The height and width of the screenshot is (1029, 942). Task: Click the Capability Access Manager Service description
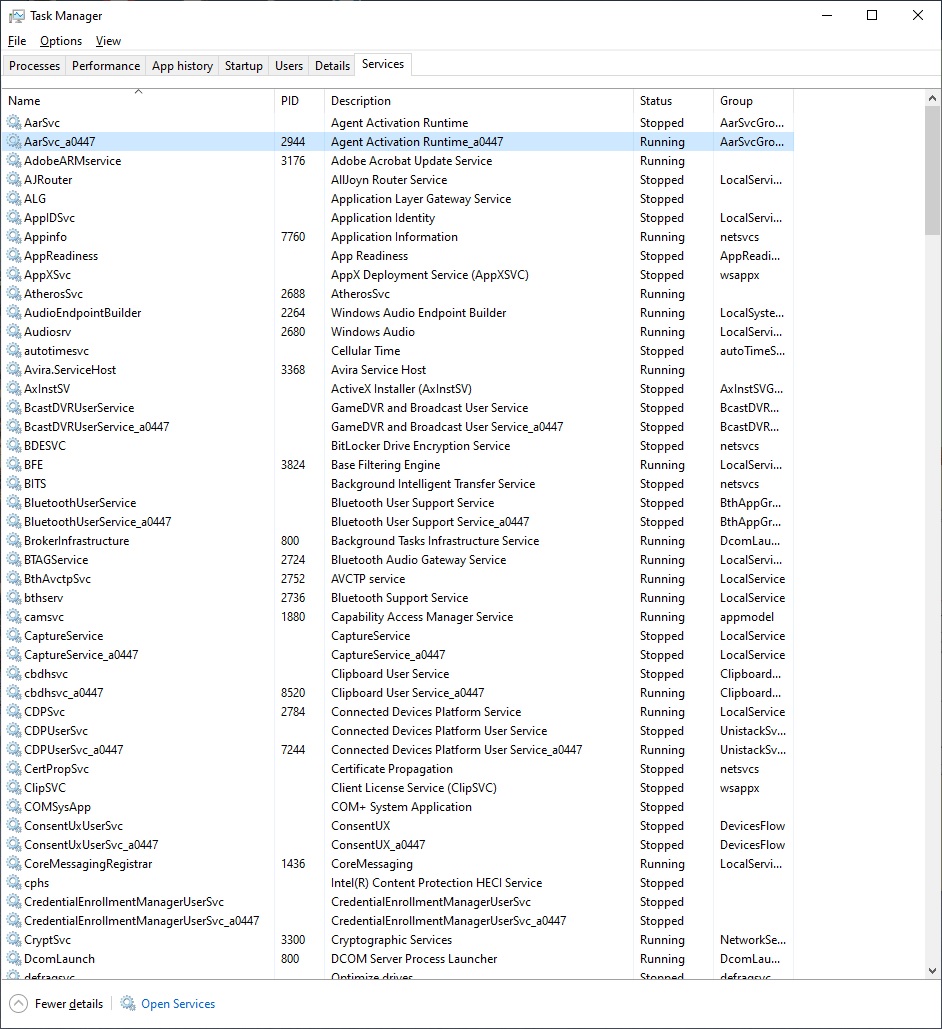(x=422, y=617)
